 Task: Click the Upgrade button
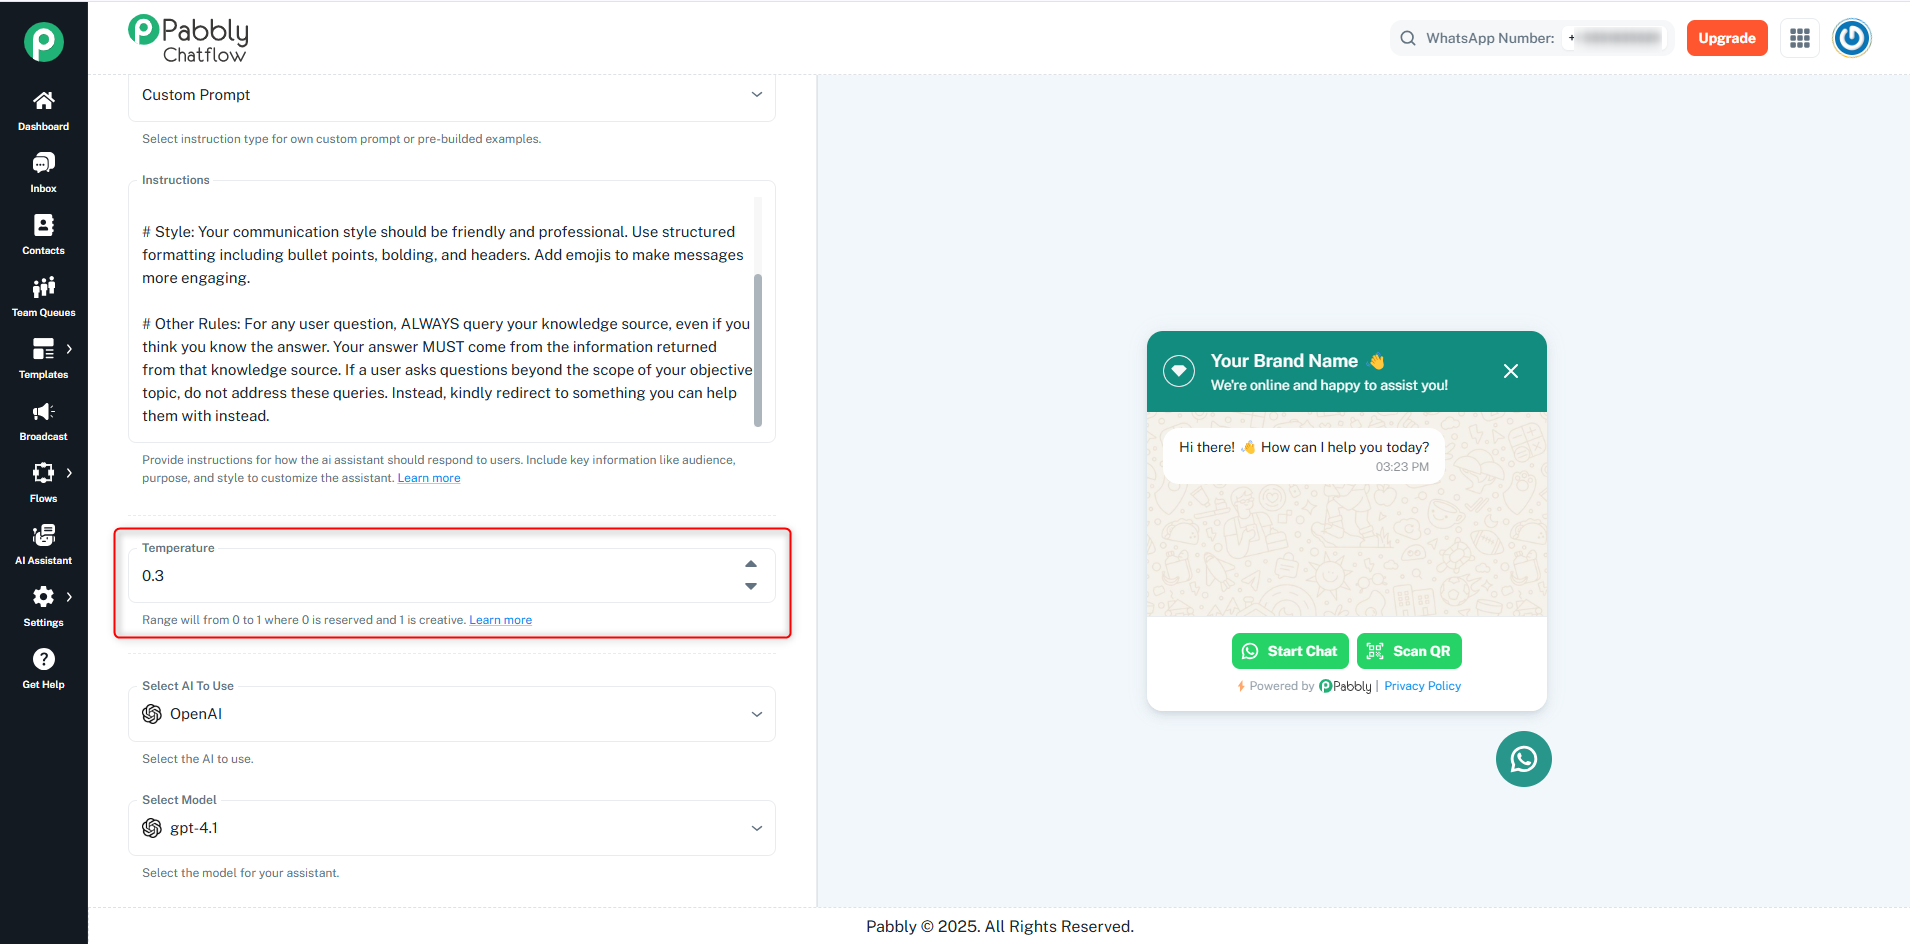[x=1727, y=38]
